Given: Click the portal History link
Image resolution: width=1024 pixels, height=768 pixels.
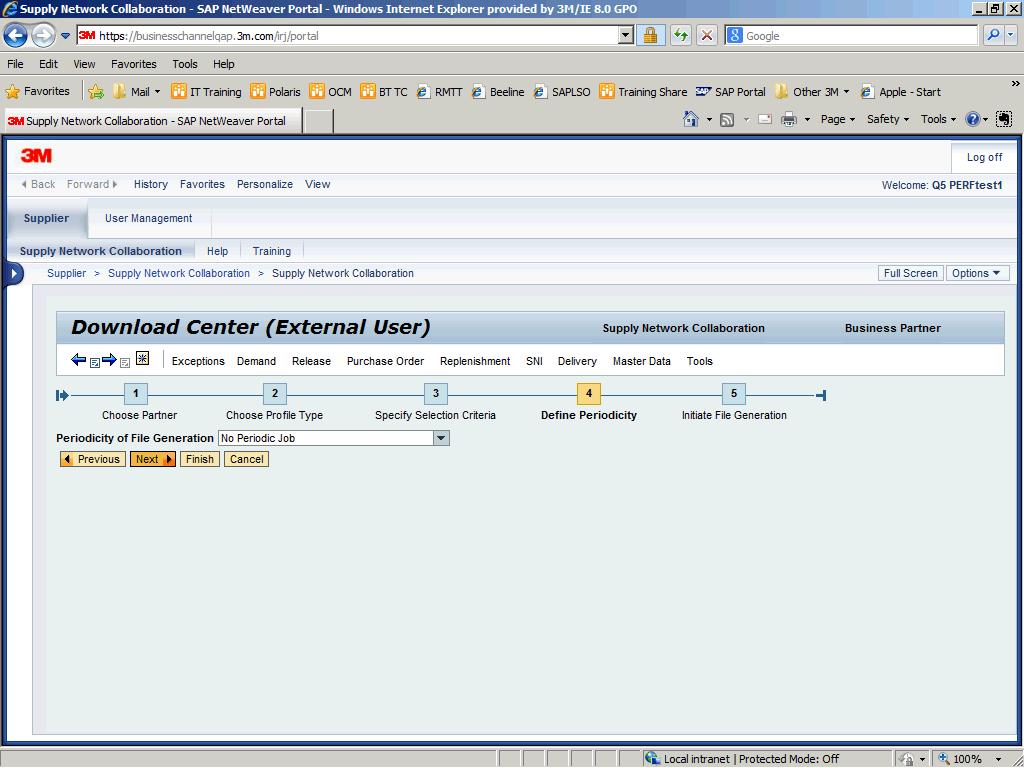Looking at the screenshot, I should click(151, 184).
